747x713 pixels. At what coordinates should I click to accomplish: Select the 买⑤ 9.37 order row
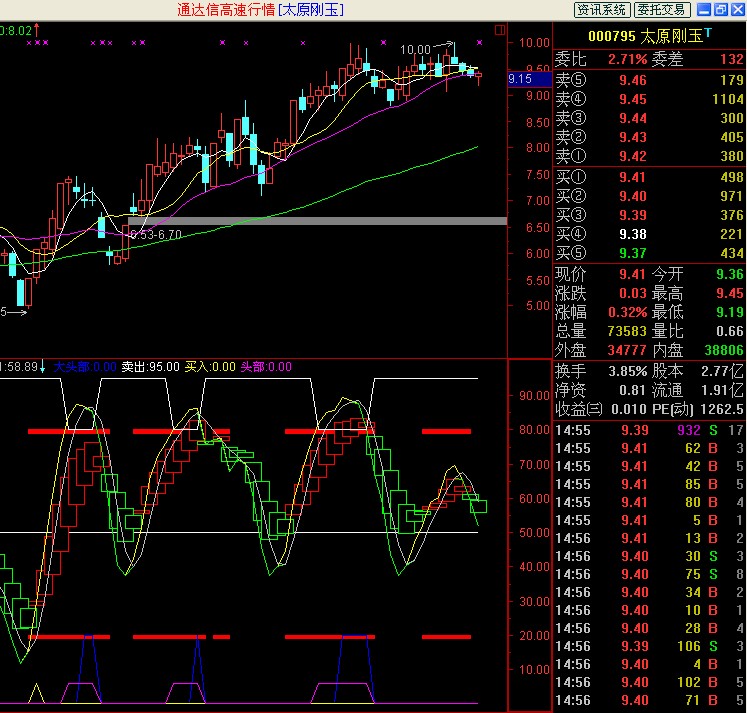click(649, 253)
